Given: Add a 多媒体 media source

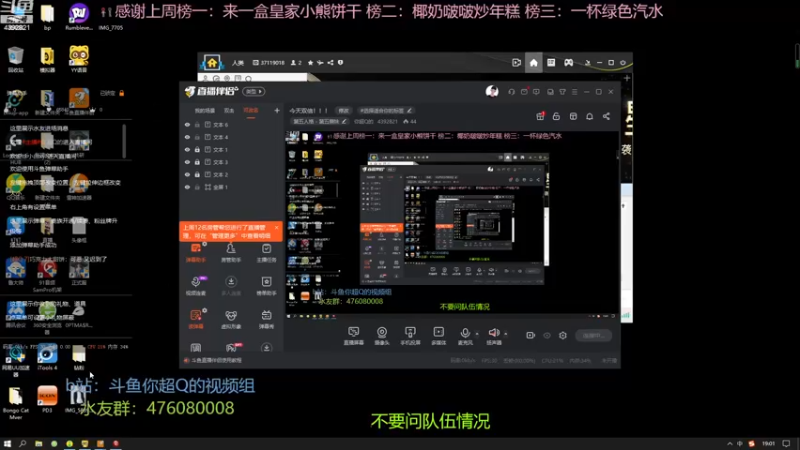Looking at the screenshot, I should (x=439, y=336).
